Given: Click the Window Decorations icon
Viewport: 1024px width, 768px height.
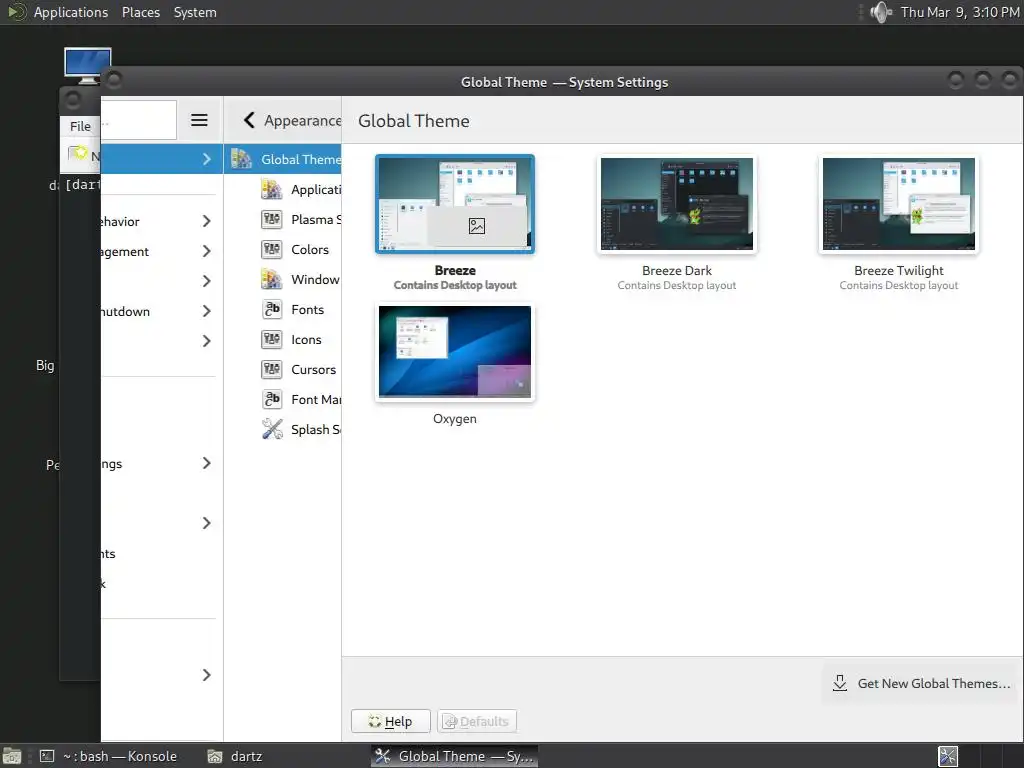Looking at the screenshot, I should (272, 280).
